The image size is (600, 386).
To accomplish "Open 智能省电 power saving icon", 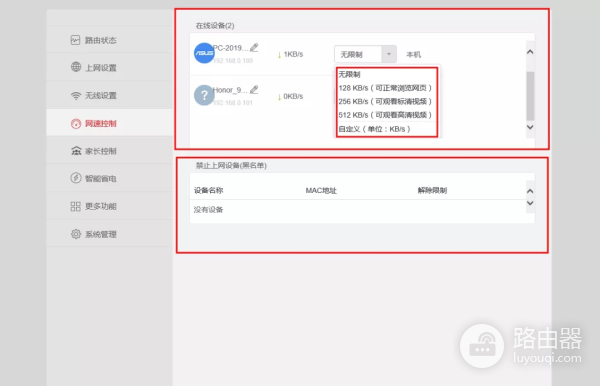I will [76, 178].
